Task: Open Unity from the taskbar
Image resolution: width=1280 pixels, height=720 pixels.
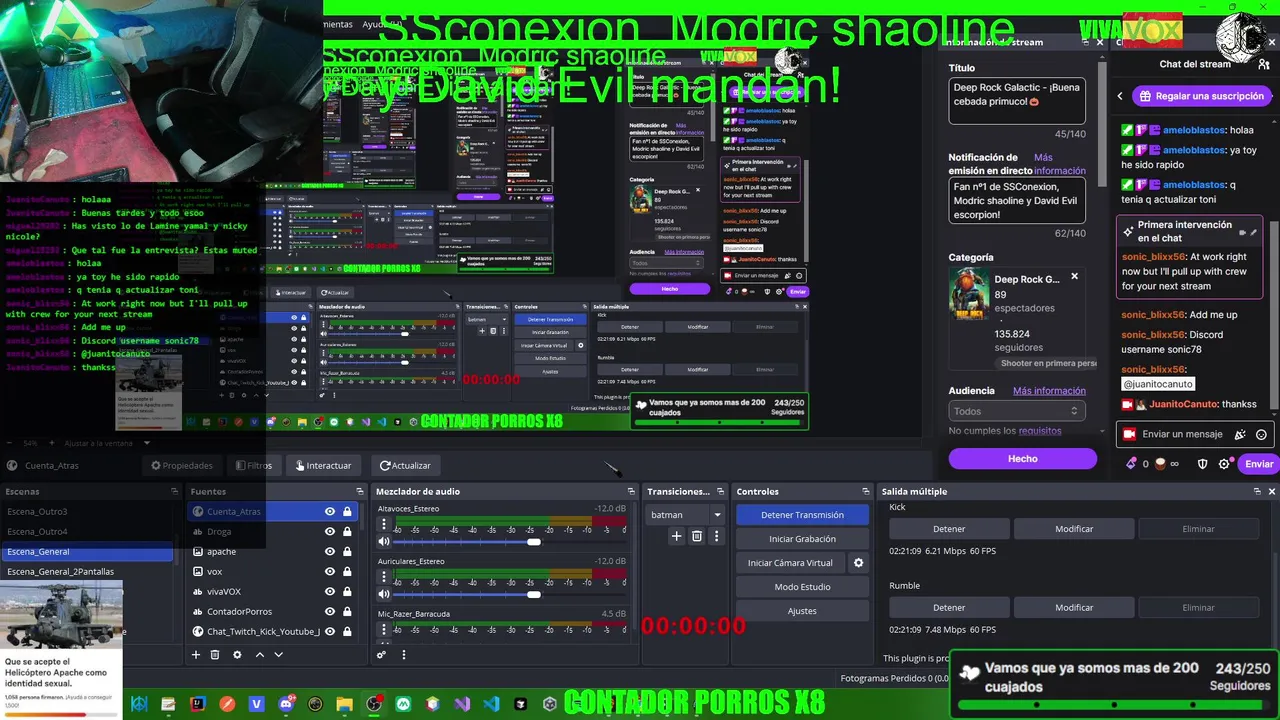Action: (x=549, y=704)
